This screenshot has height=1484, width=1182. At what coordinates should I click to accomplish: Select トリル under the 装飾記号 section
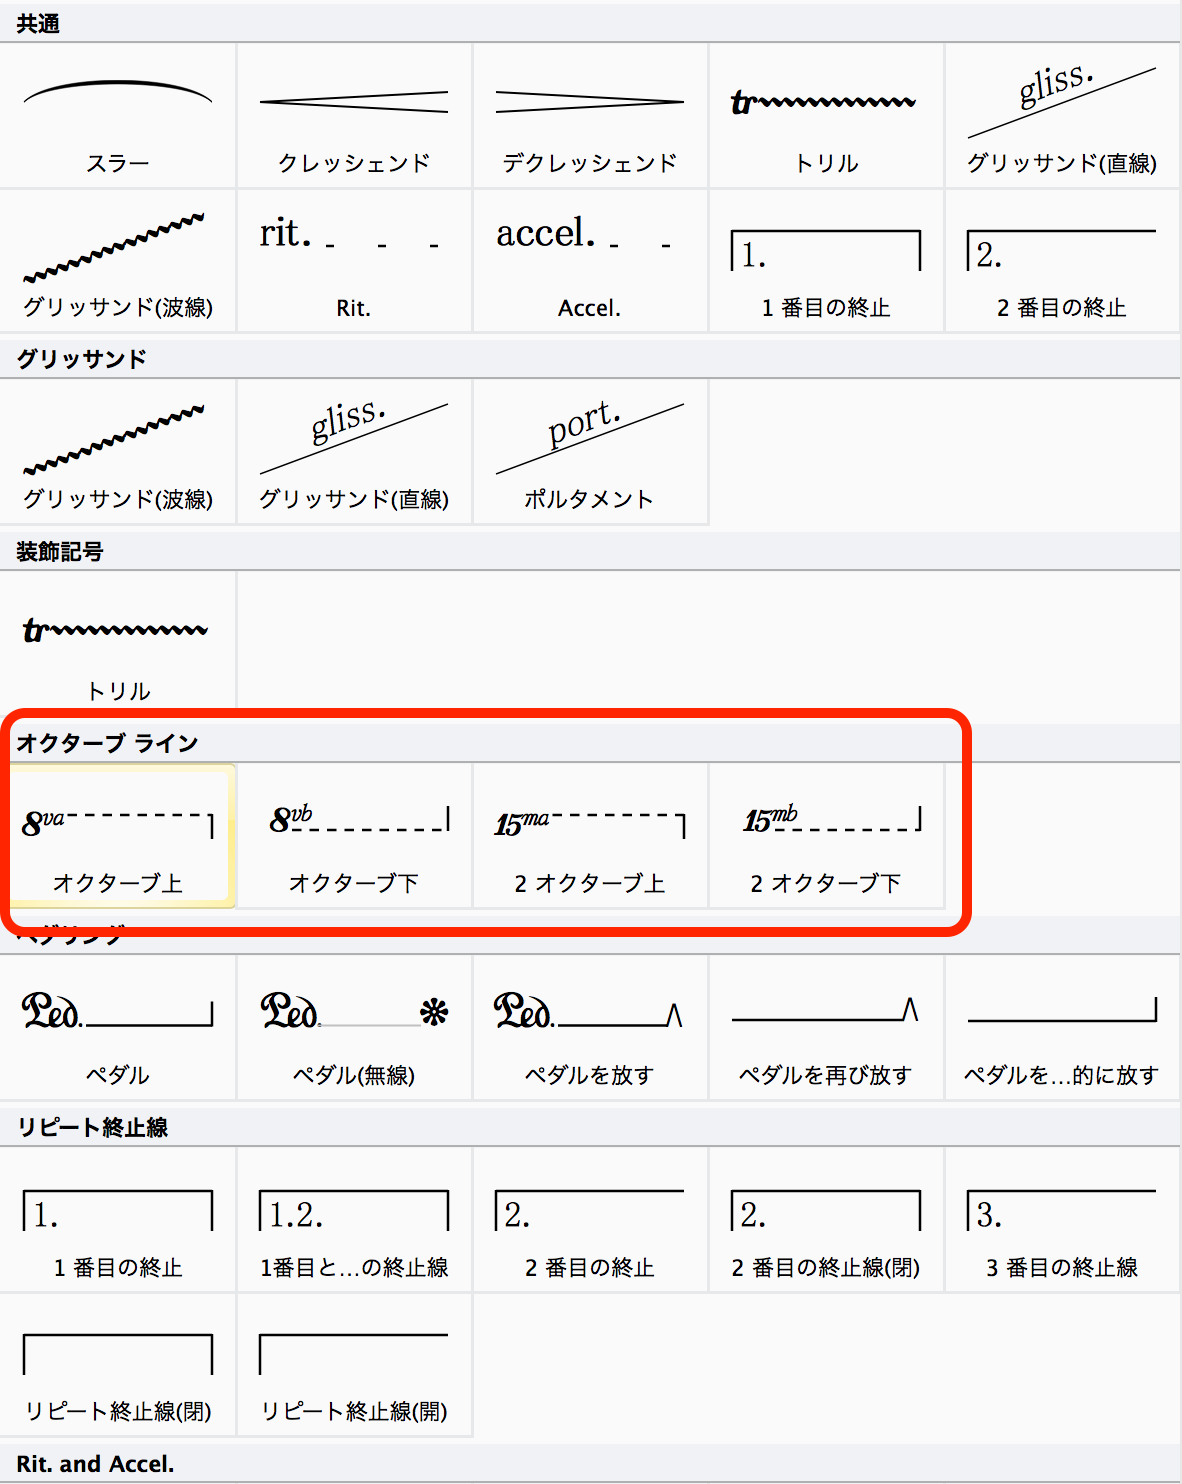[118, 645]
